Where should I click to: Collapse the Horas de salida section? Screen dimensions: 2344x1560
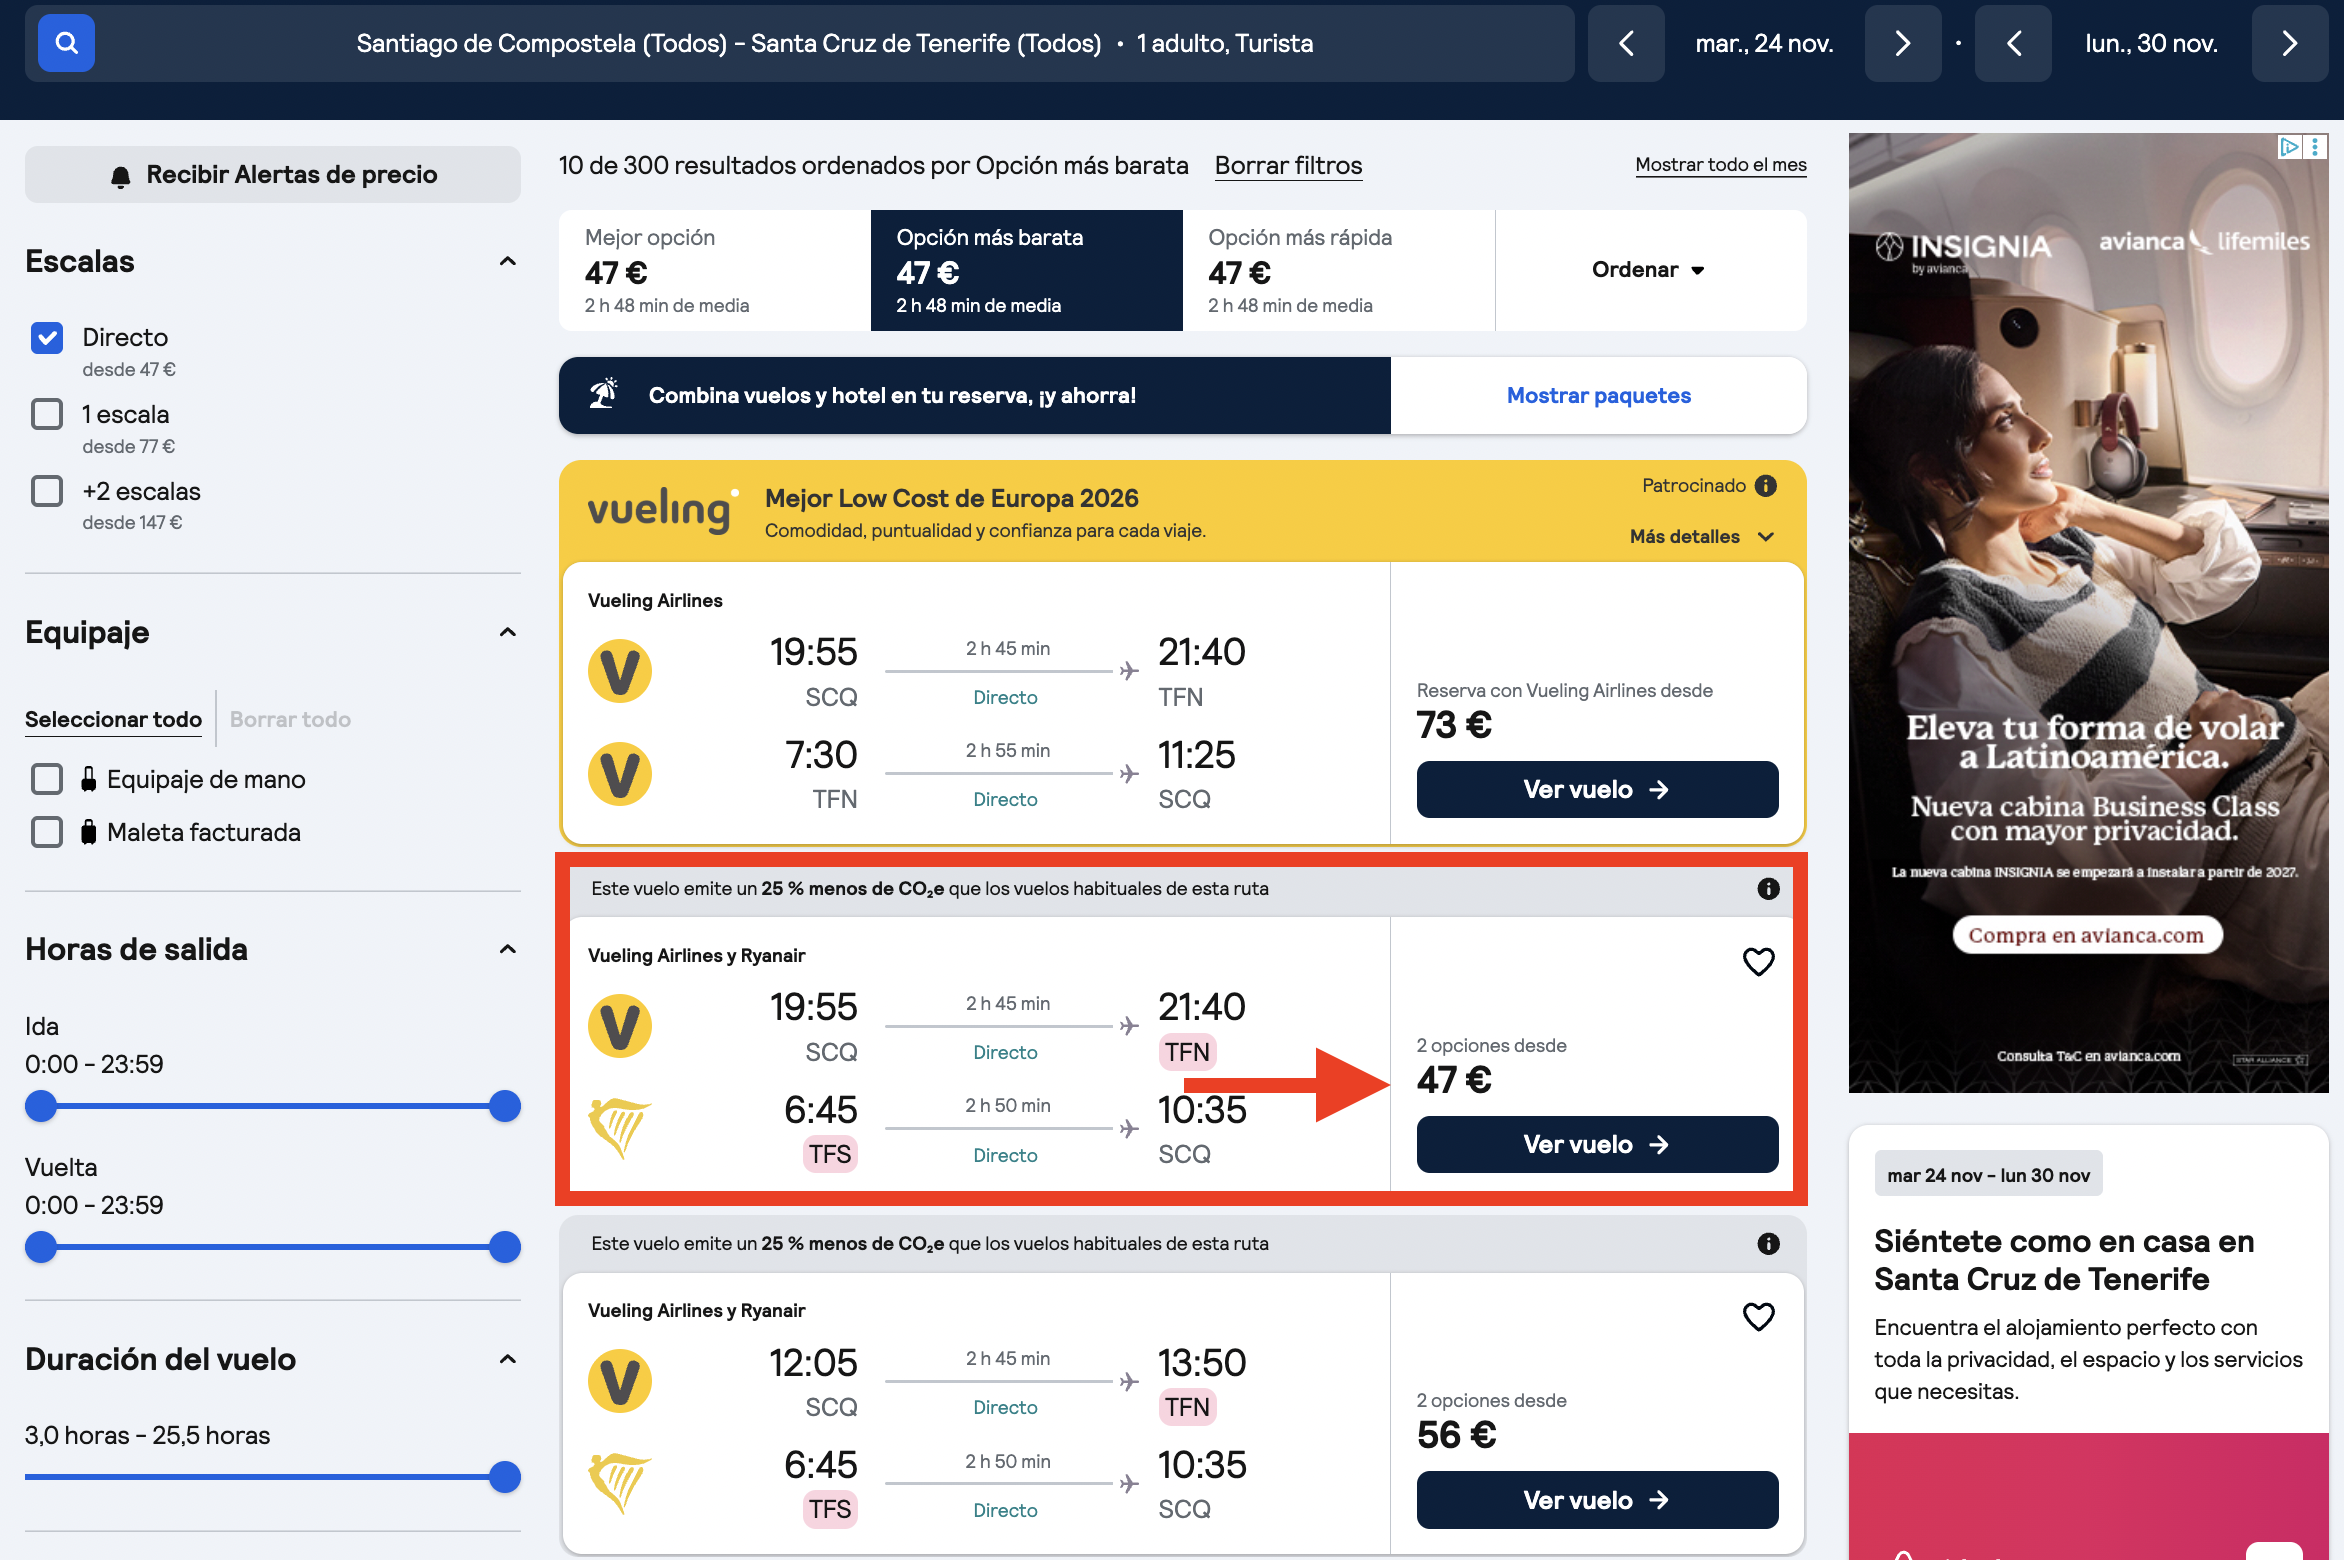pyautogui.click(x=508, y=950)
